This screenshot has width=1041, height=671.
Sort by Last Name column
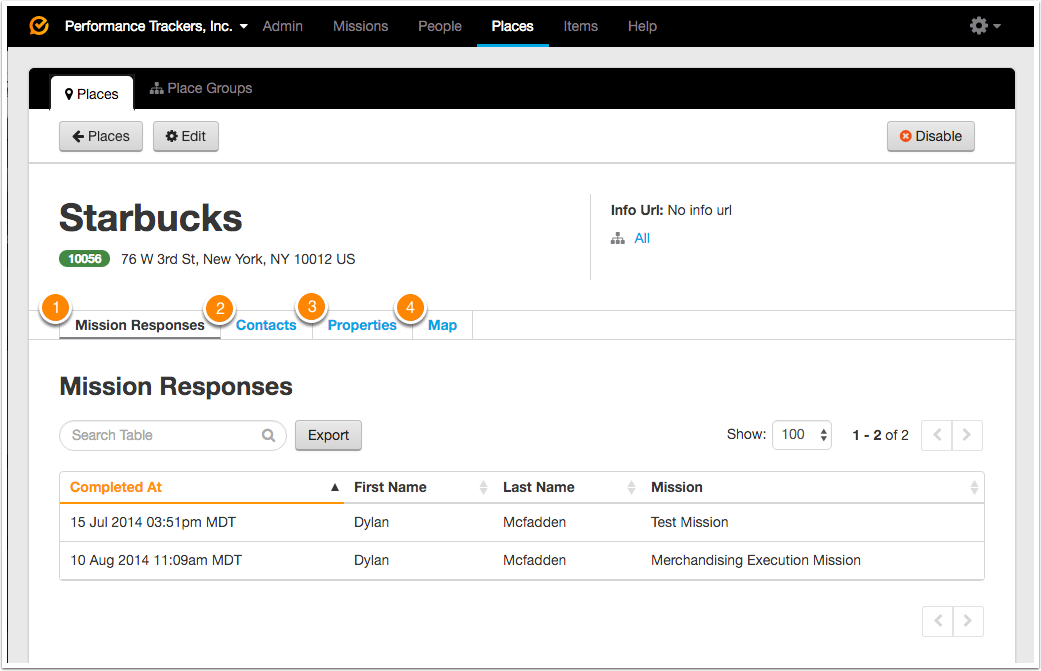point(567,487)
